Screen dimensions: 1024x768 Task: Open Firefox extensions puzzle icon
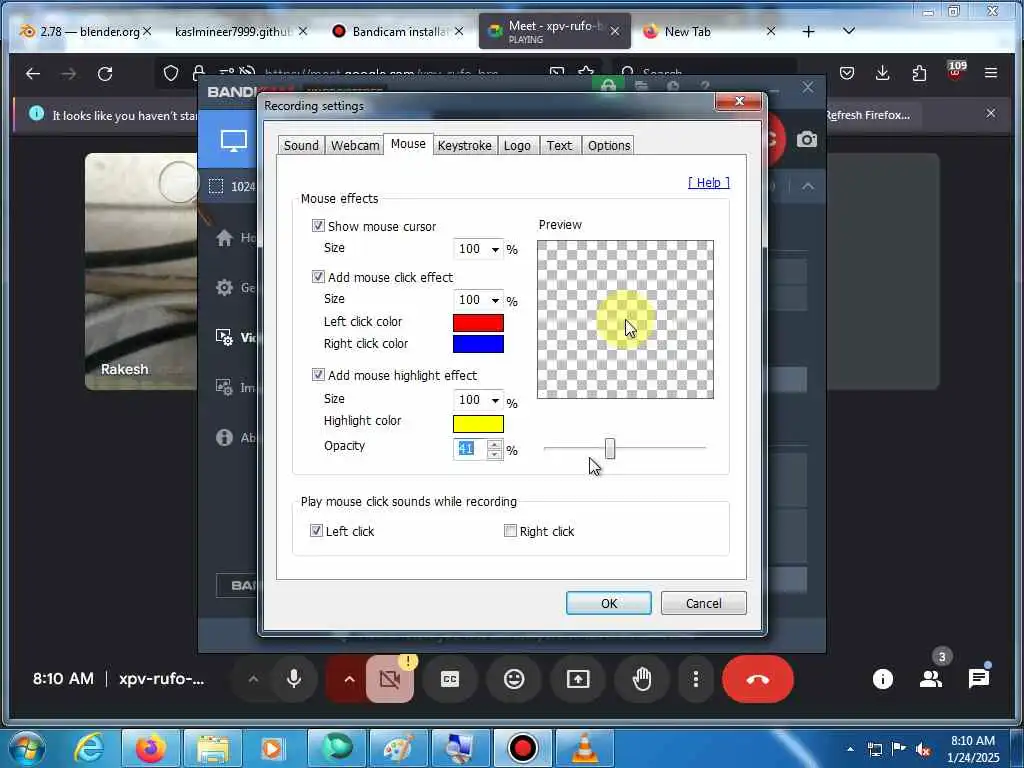click(919, 73)
